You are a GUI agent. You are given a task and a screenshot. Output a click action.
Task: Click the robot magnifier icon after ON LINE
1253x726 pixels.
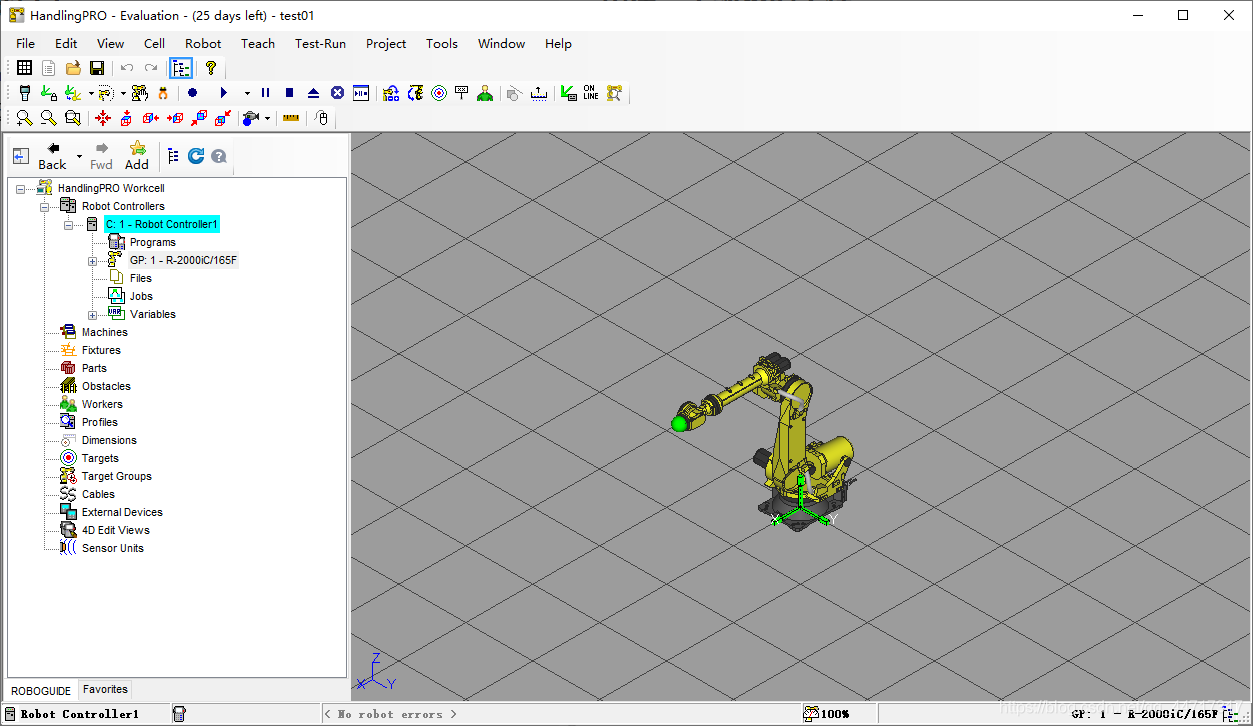615,93
